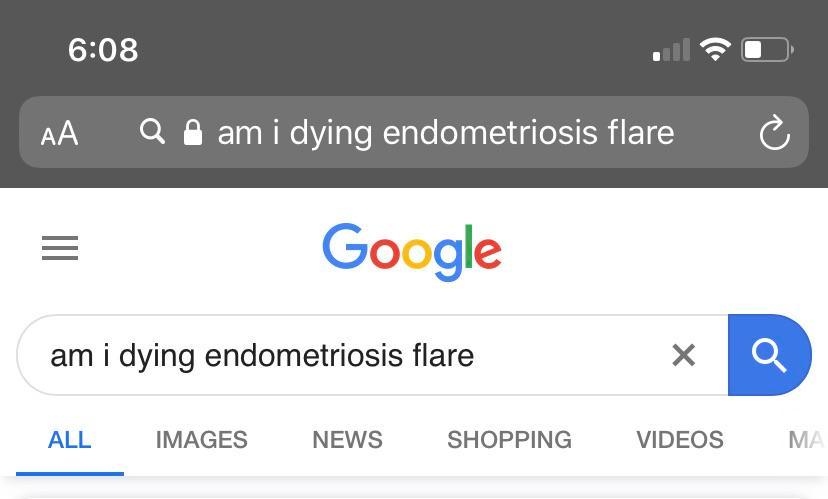Image resolution: width=828 pixels, height=499 pixels.
Task: Tap the cellular signal bars
Action: (x=671, y=50)
